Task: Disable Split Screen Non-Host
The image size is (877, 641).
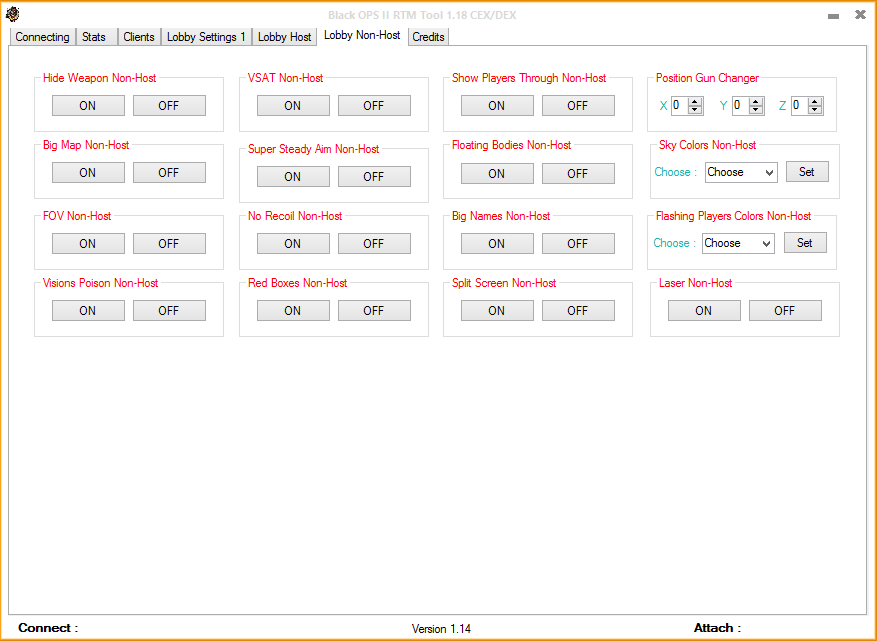Action: click(x=578, y=311)
